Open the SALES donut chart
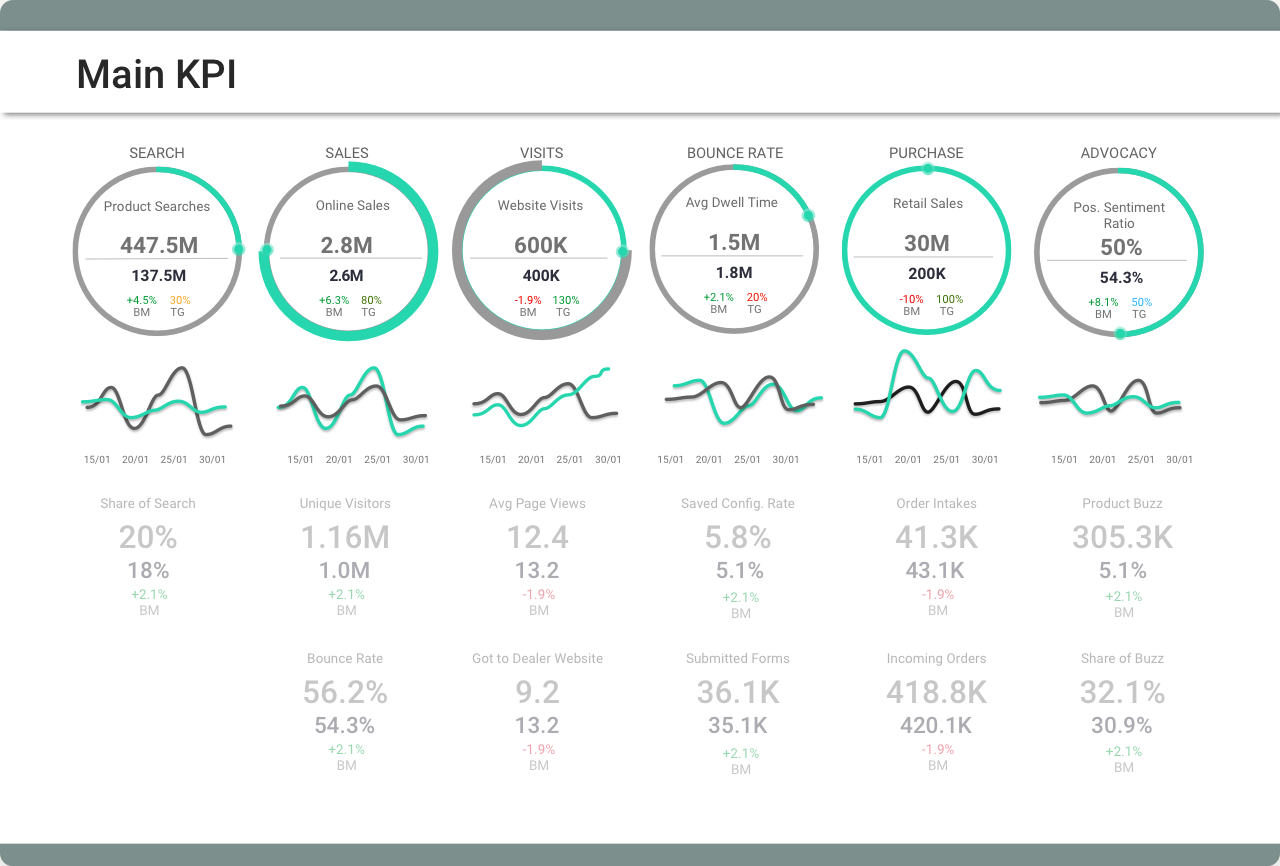 click(348, 250)
